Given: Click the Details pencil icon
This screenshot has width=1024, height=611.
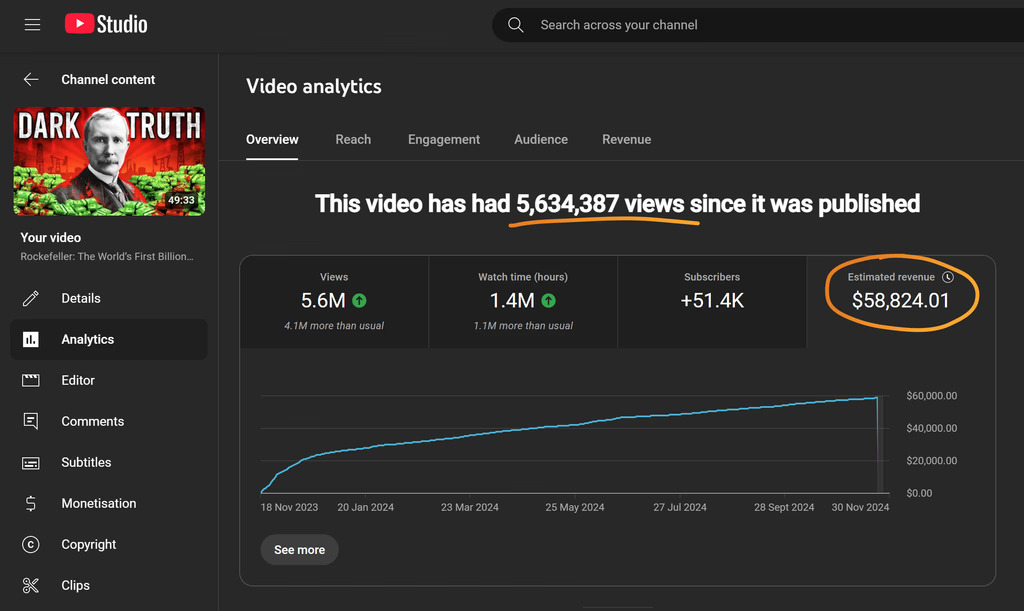Looking at the screenshot, I should click(x=31, y=298).
